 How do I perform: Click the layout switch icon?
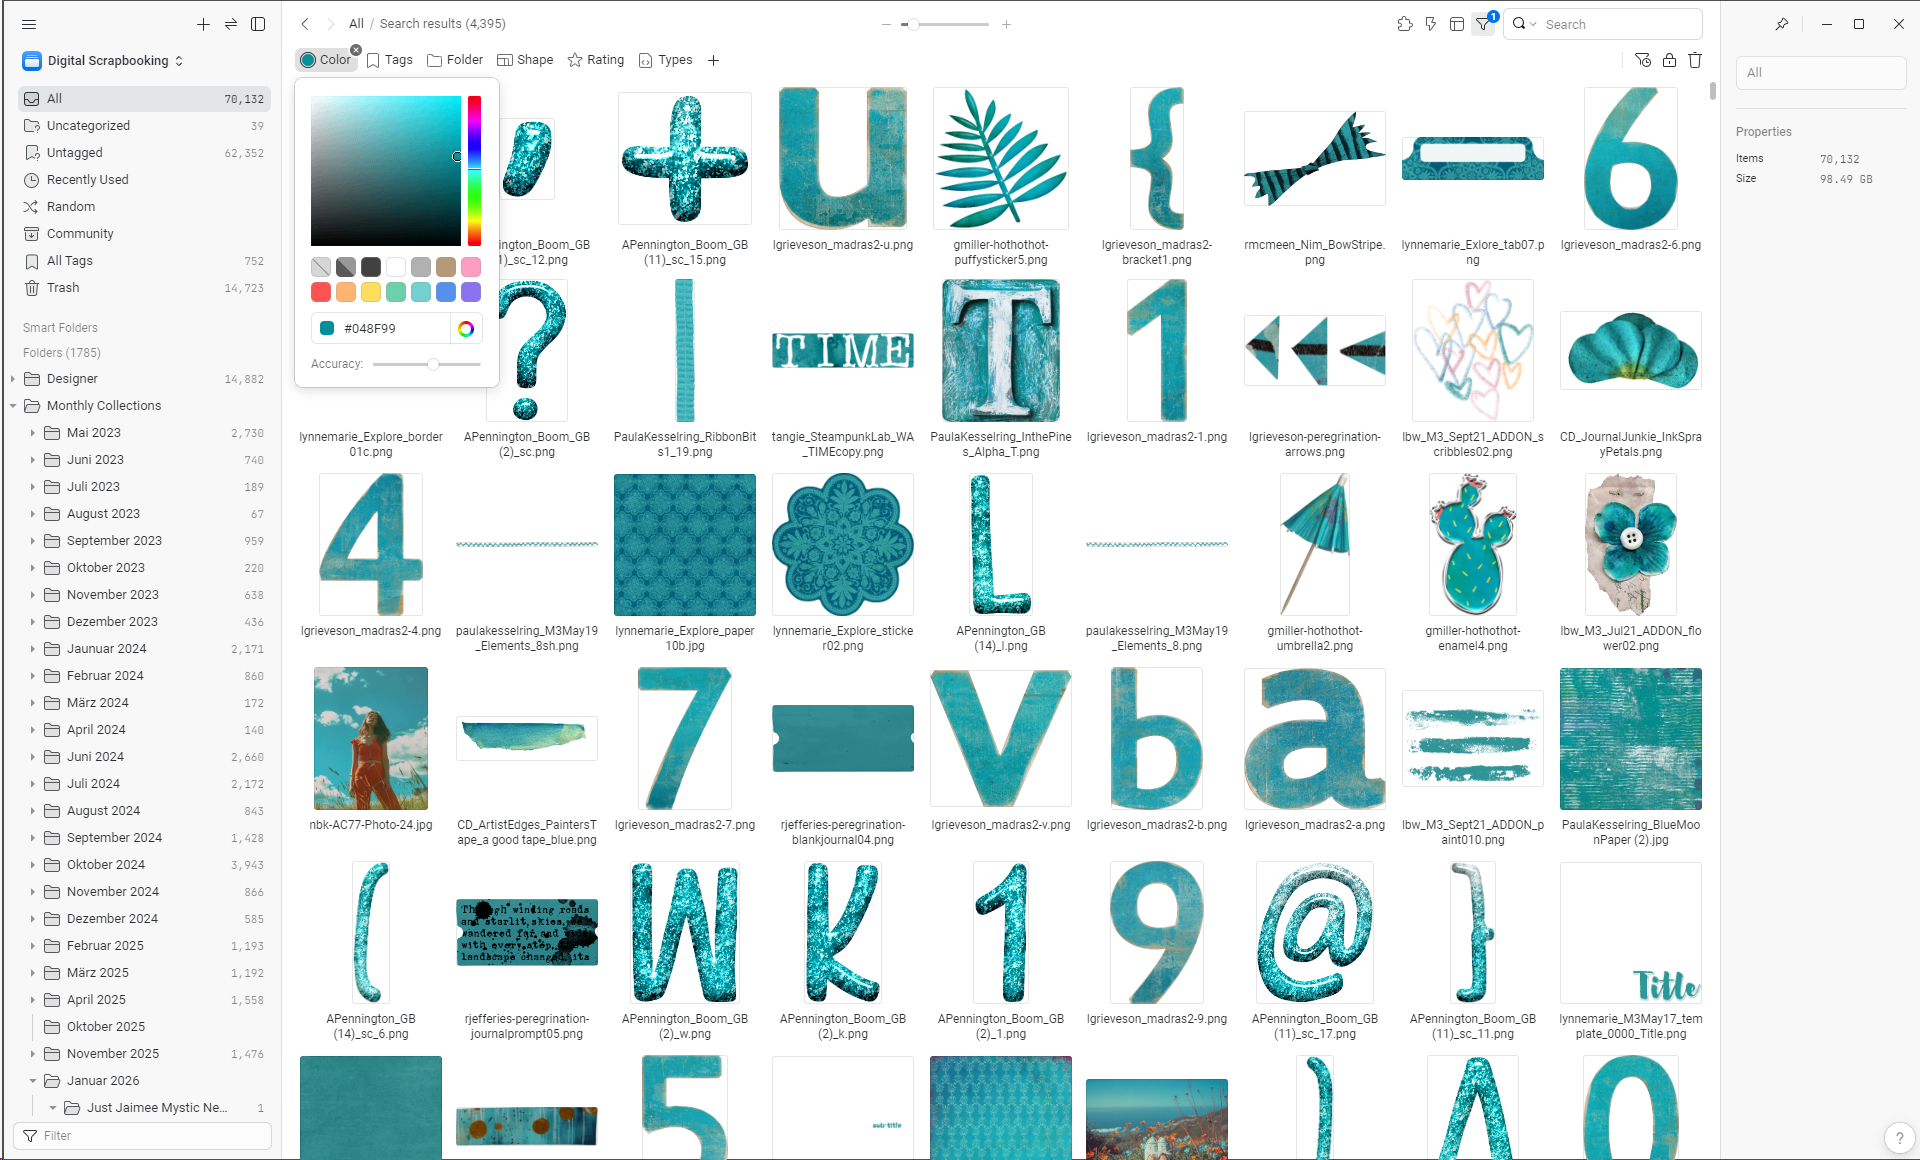pyautogui.click(x=1457, y=24)
